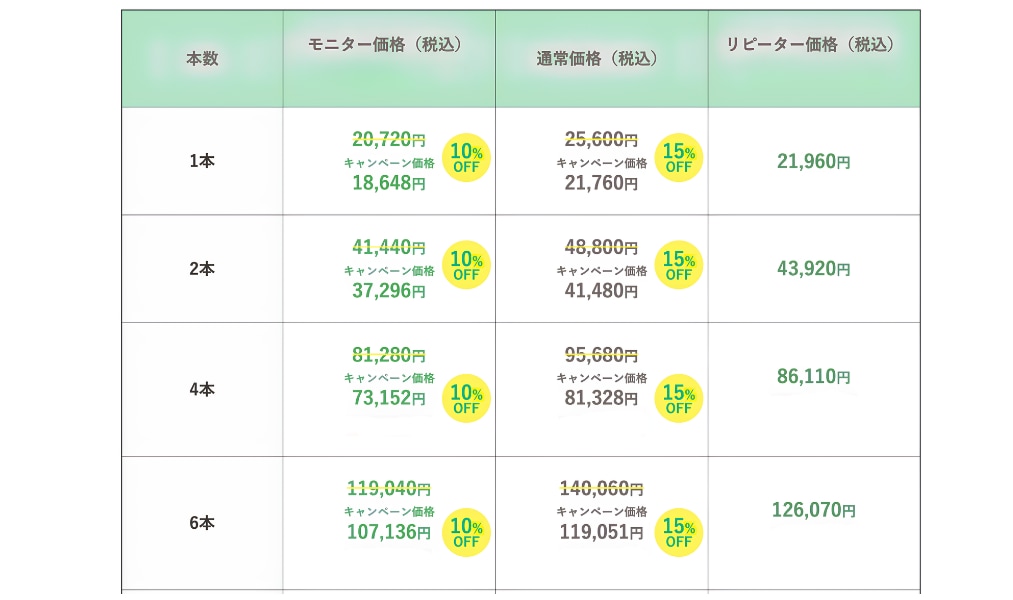The height and width of the screenshot is (600, 1013).
Task: Click the 126,070円 repeater price
Action: pos(814,510)
